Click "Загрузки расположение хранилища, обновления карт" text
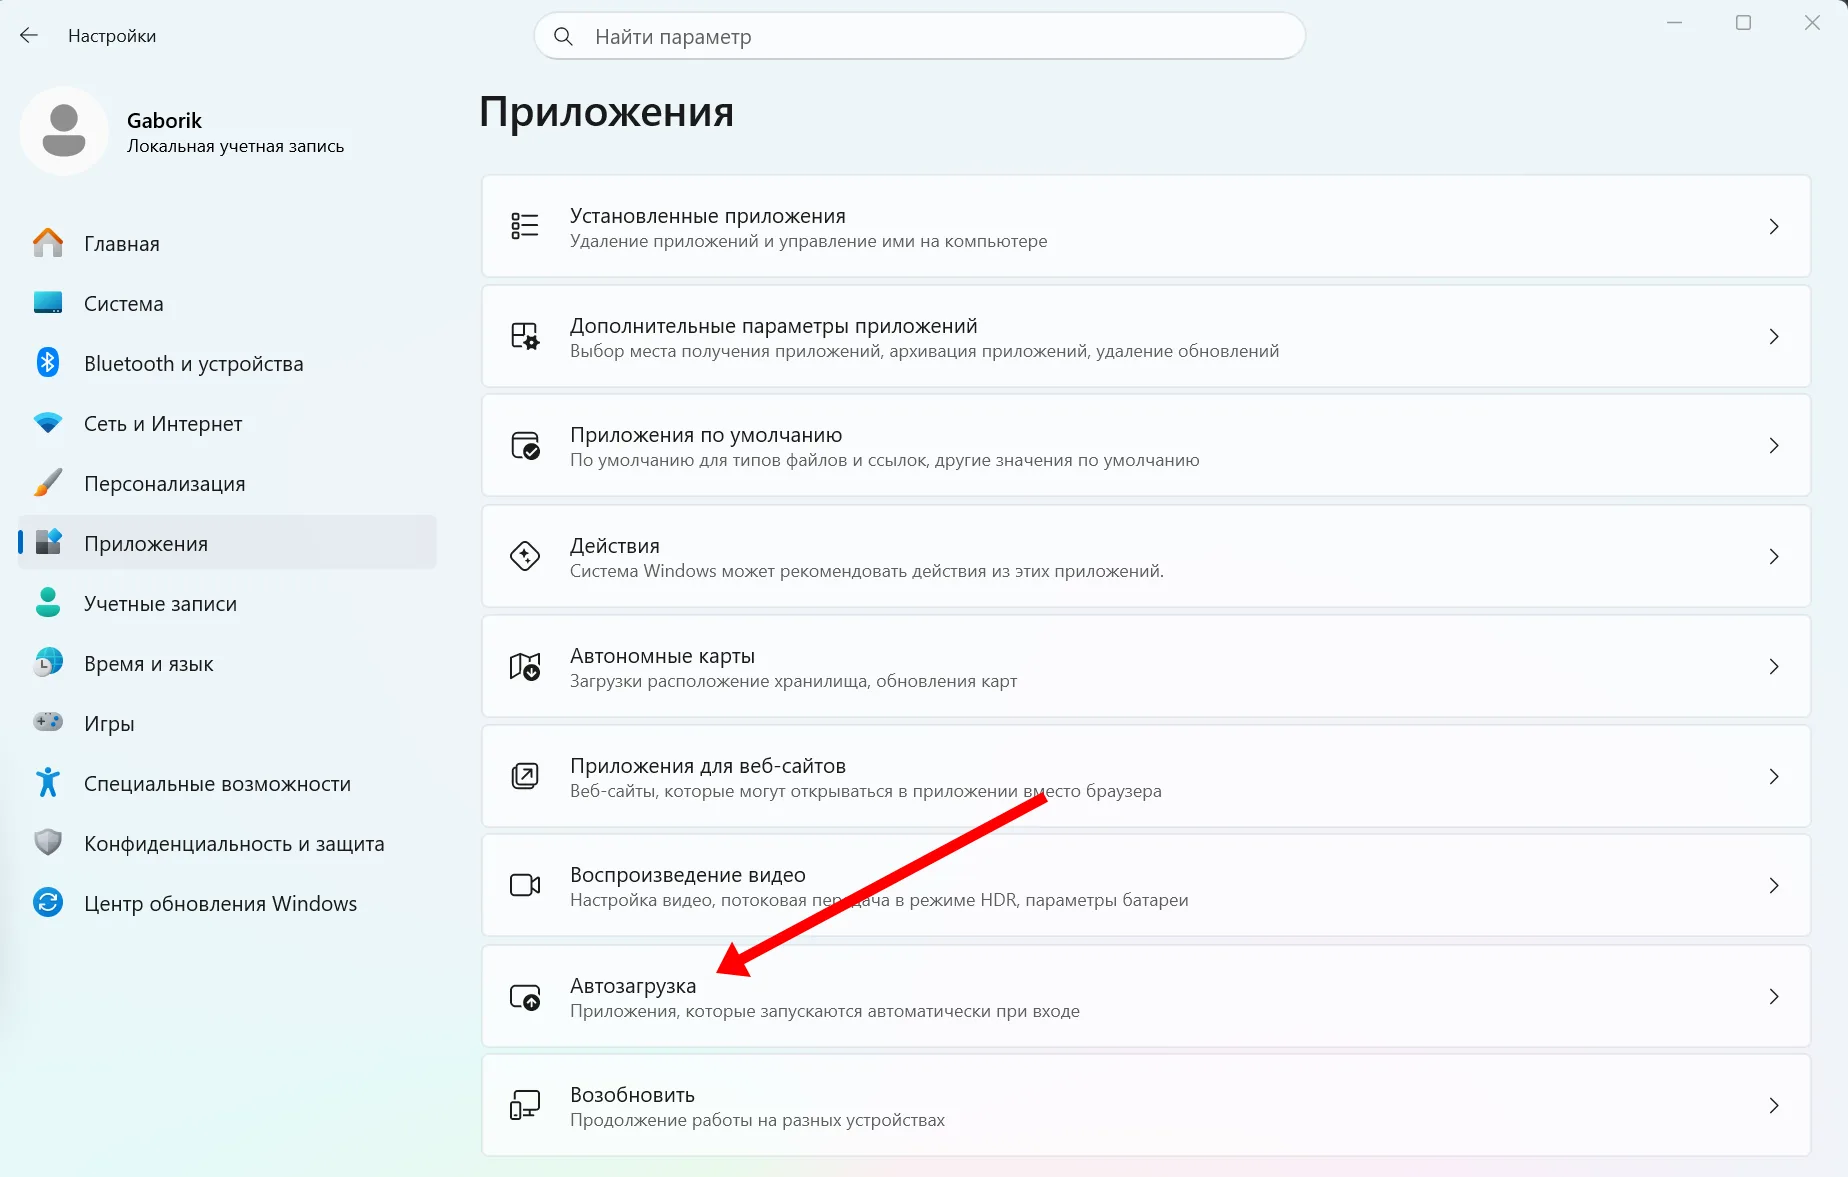Image resolution: width=1848 pixels, height=1177 pixels. click(793, 681)
